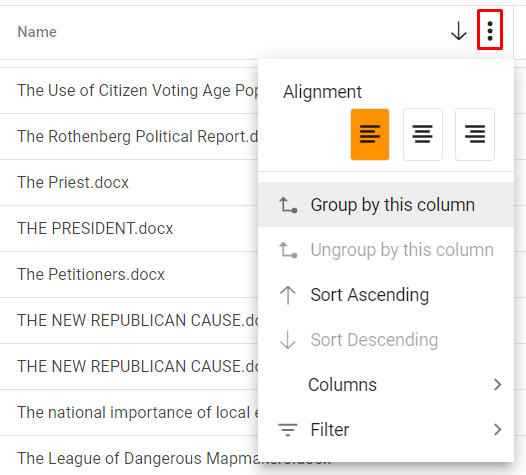Open the Filter submenu
The height and width of the screenshot is (475, 526).
[386, 430]
